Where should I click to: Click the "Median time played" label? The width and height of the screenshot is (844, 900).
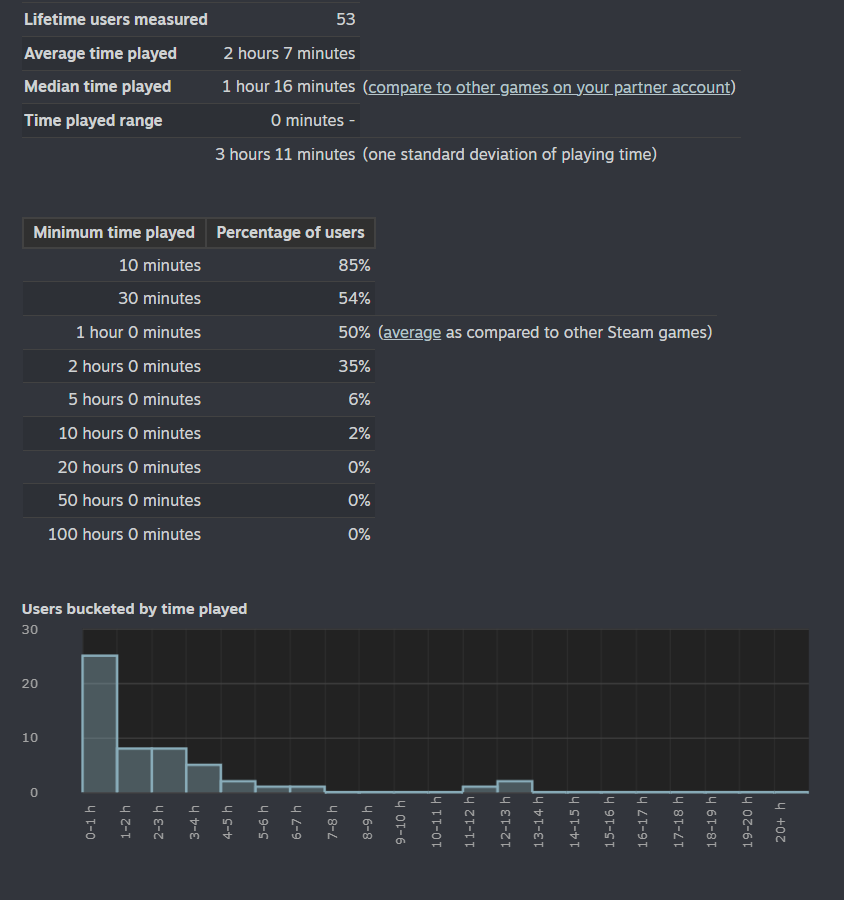(x=98, y=87)
